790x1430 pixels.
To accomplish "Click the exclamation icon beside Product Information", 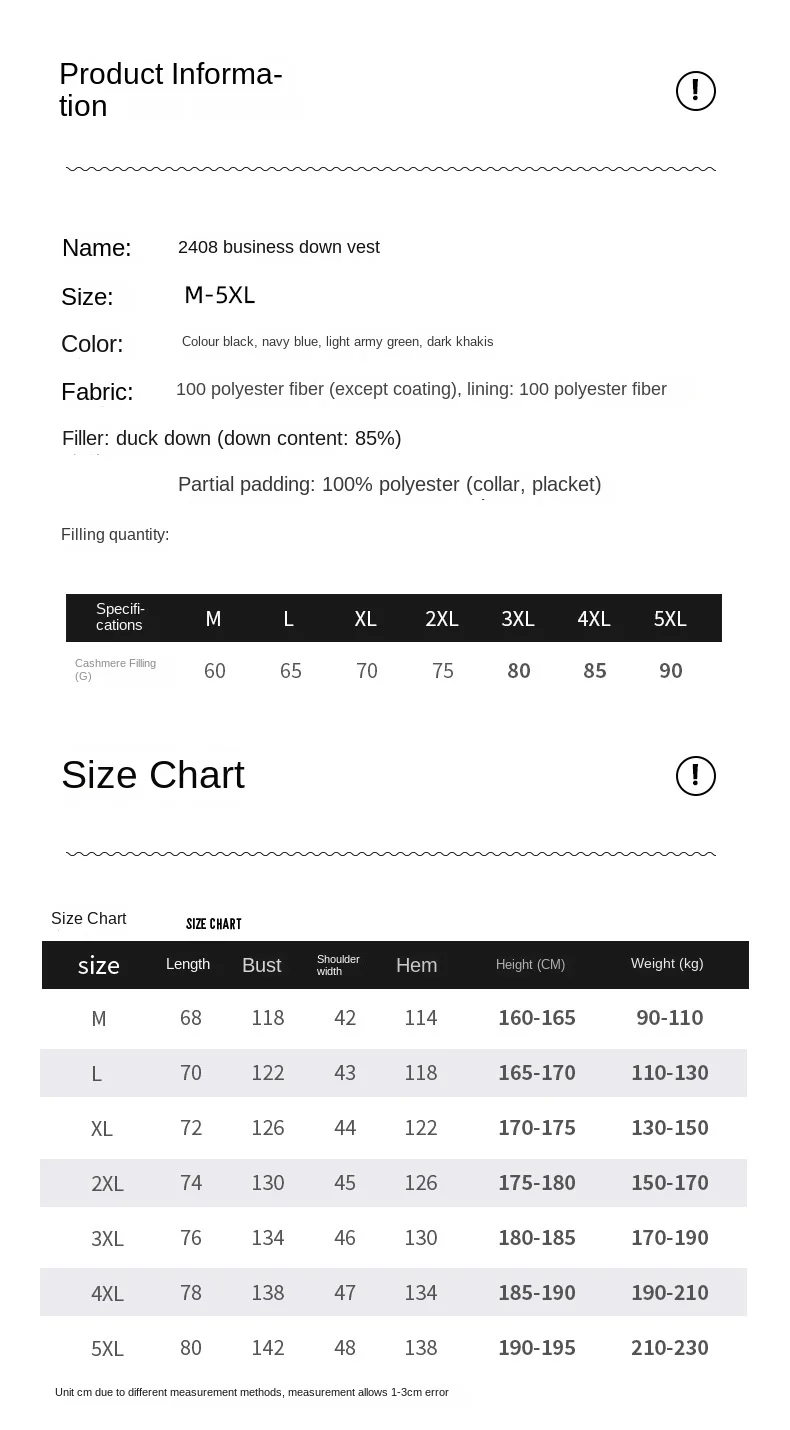I will click(696, 91).
